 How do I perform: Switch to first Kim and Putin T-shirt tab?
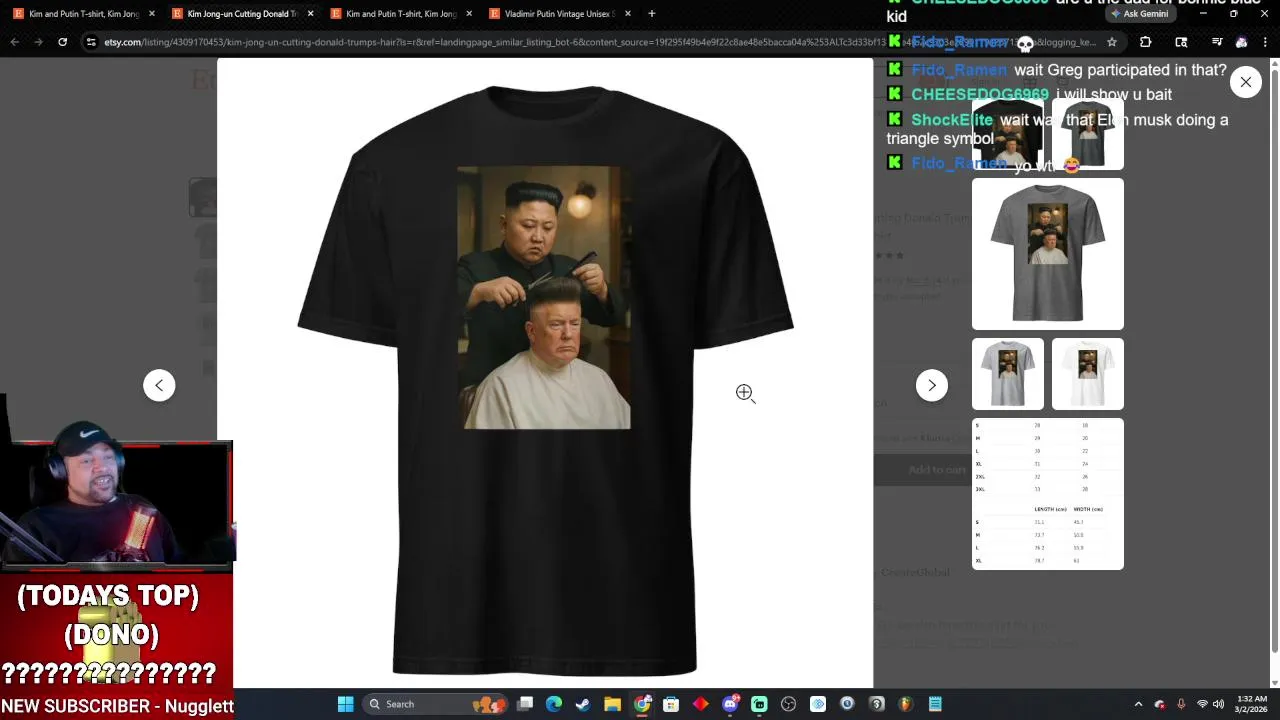pos(84,14)
